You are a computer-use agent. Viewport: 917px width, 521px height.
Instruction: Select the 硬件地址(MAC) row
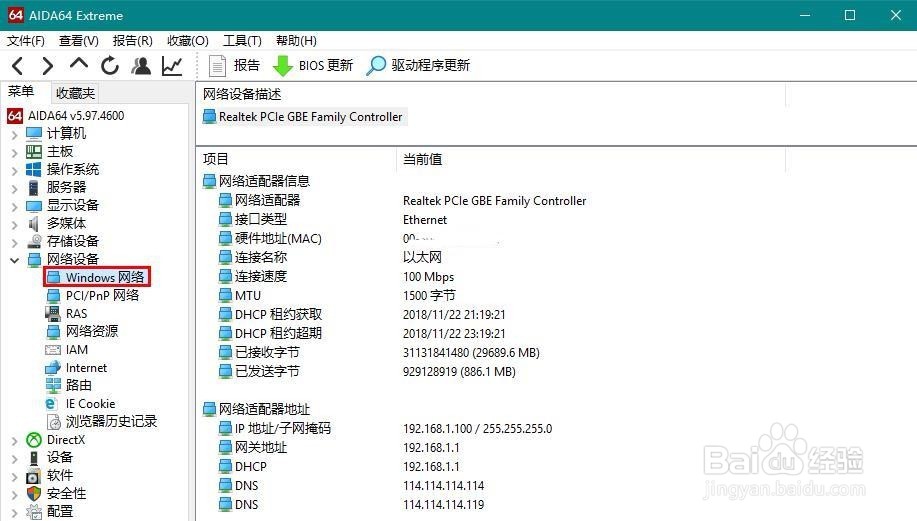click(270, 239)
